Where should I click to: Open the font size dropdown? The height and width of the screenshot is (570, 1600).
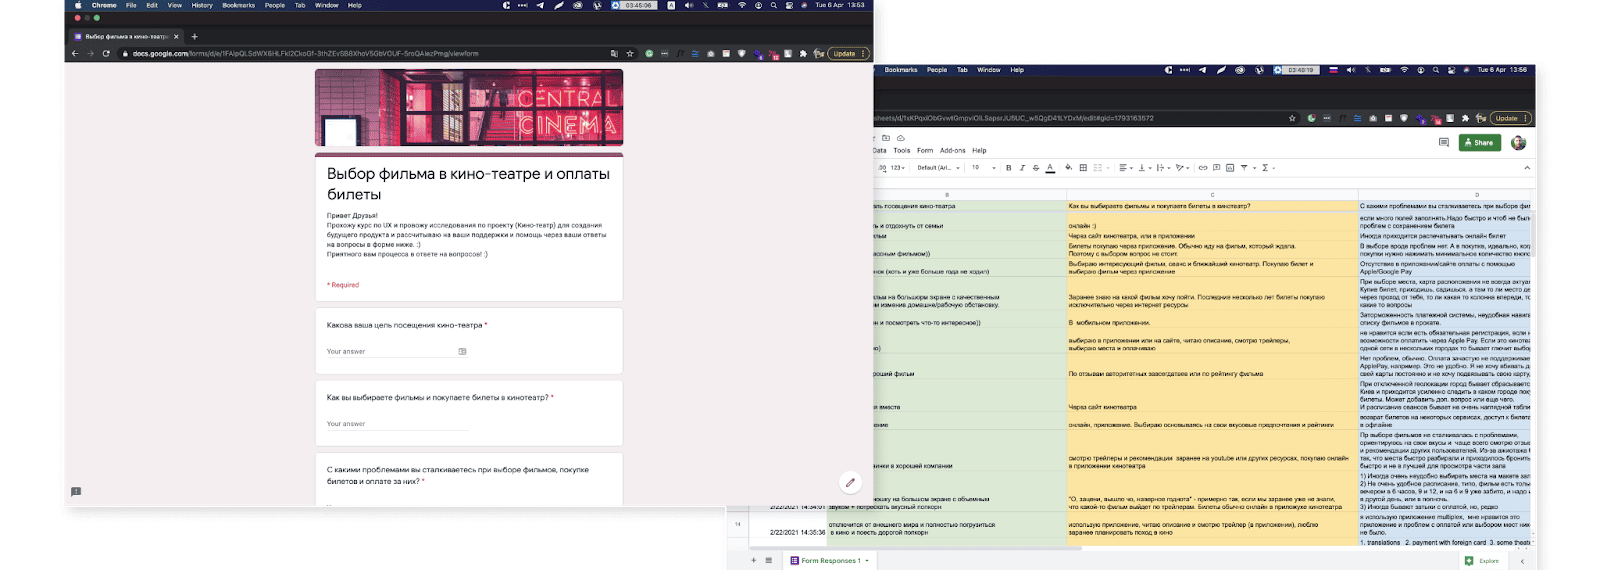[984, 168]
